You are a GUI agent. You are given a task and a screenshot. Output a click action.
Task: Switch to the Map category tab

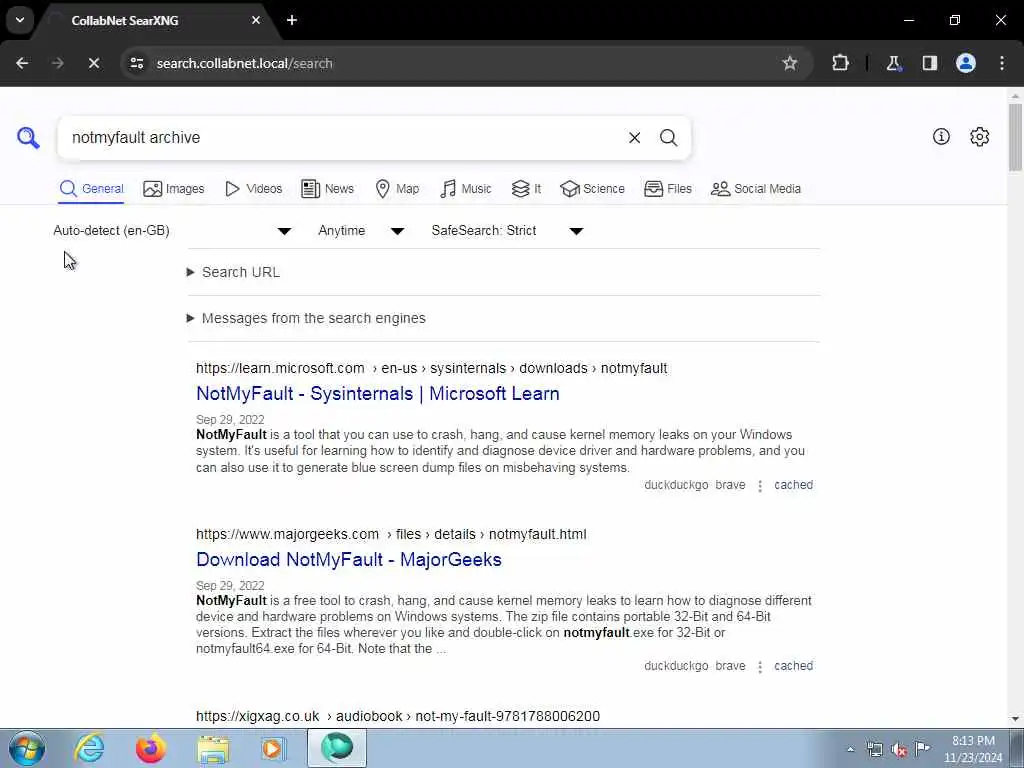click(x=397, y=189)
